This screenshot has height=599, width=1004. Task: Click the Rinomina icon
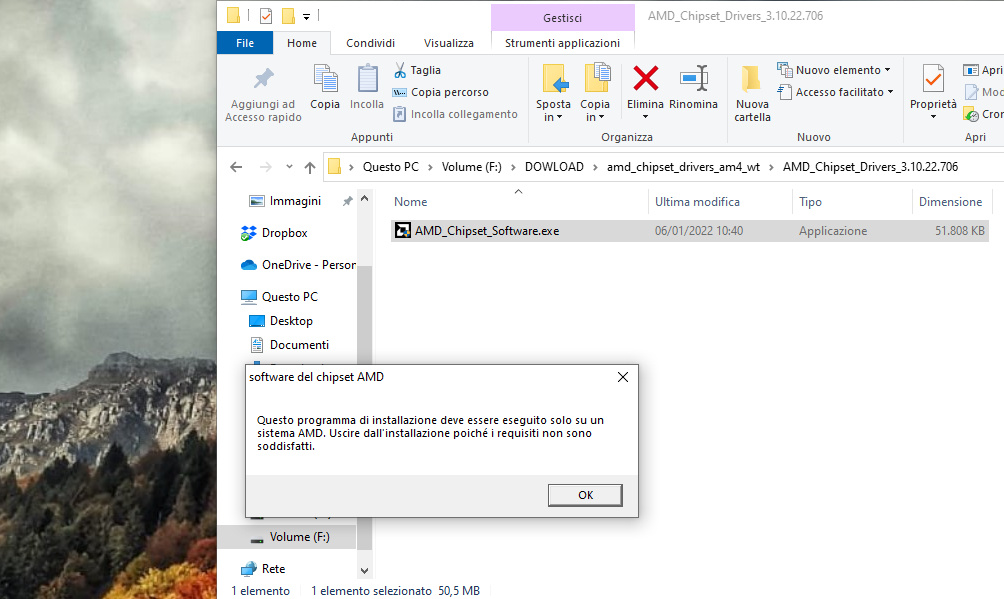click(x=693, y=78)
